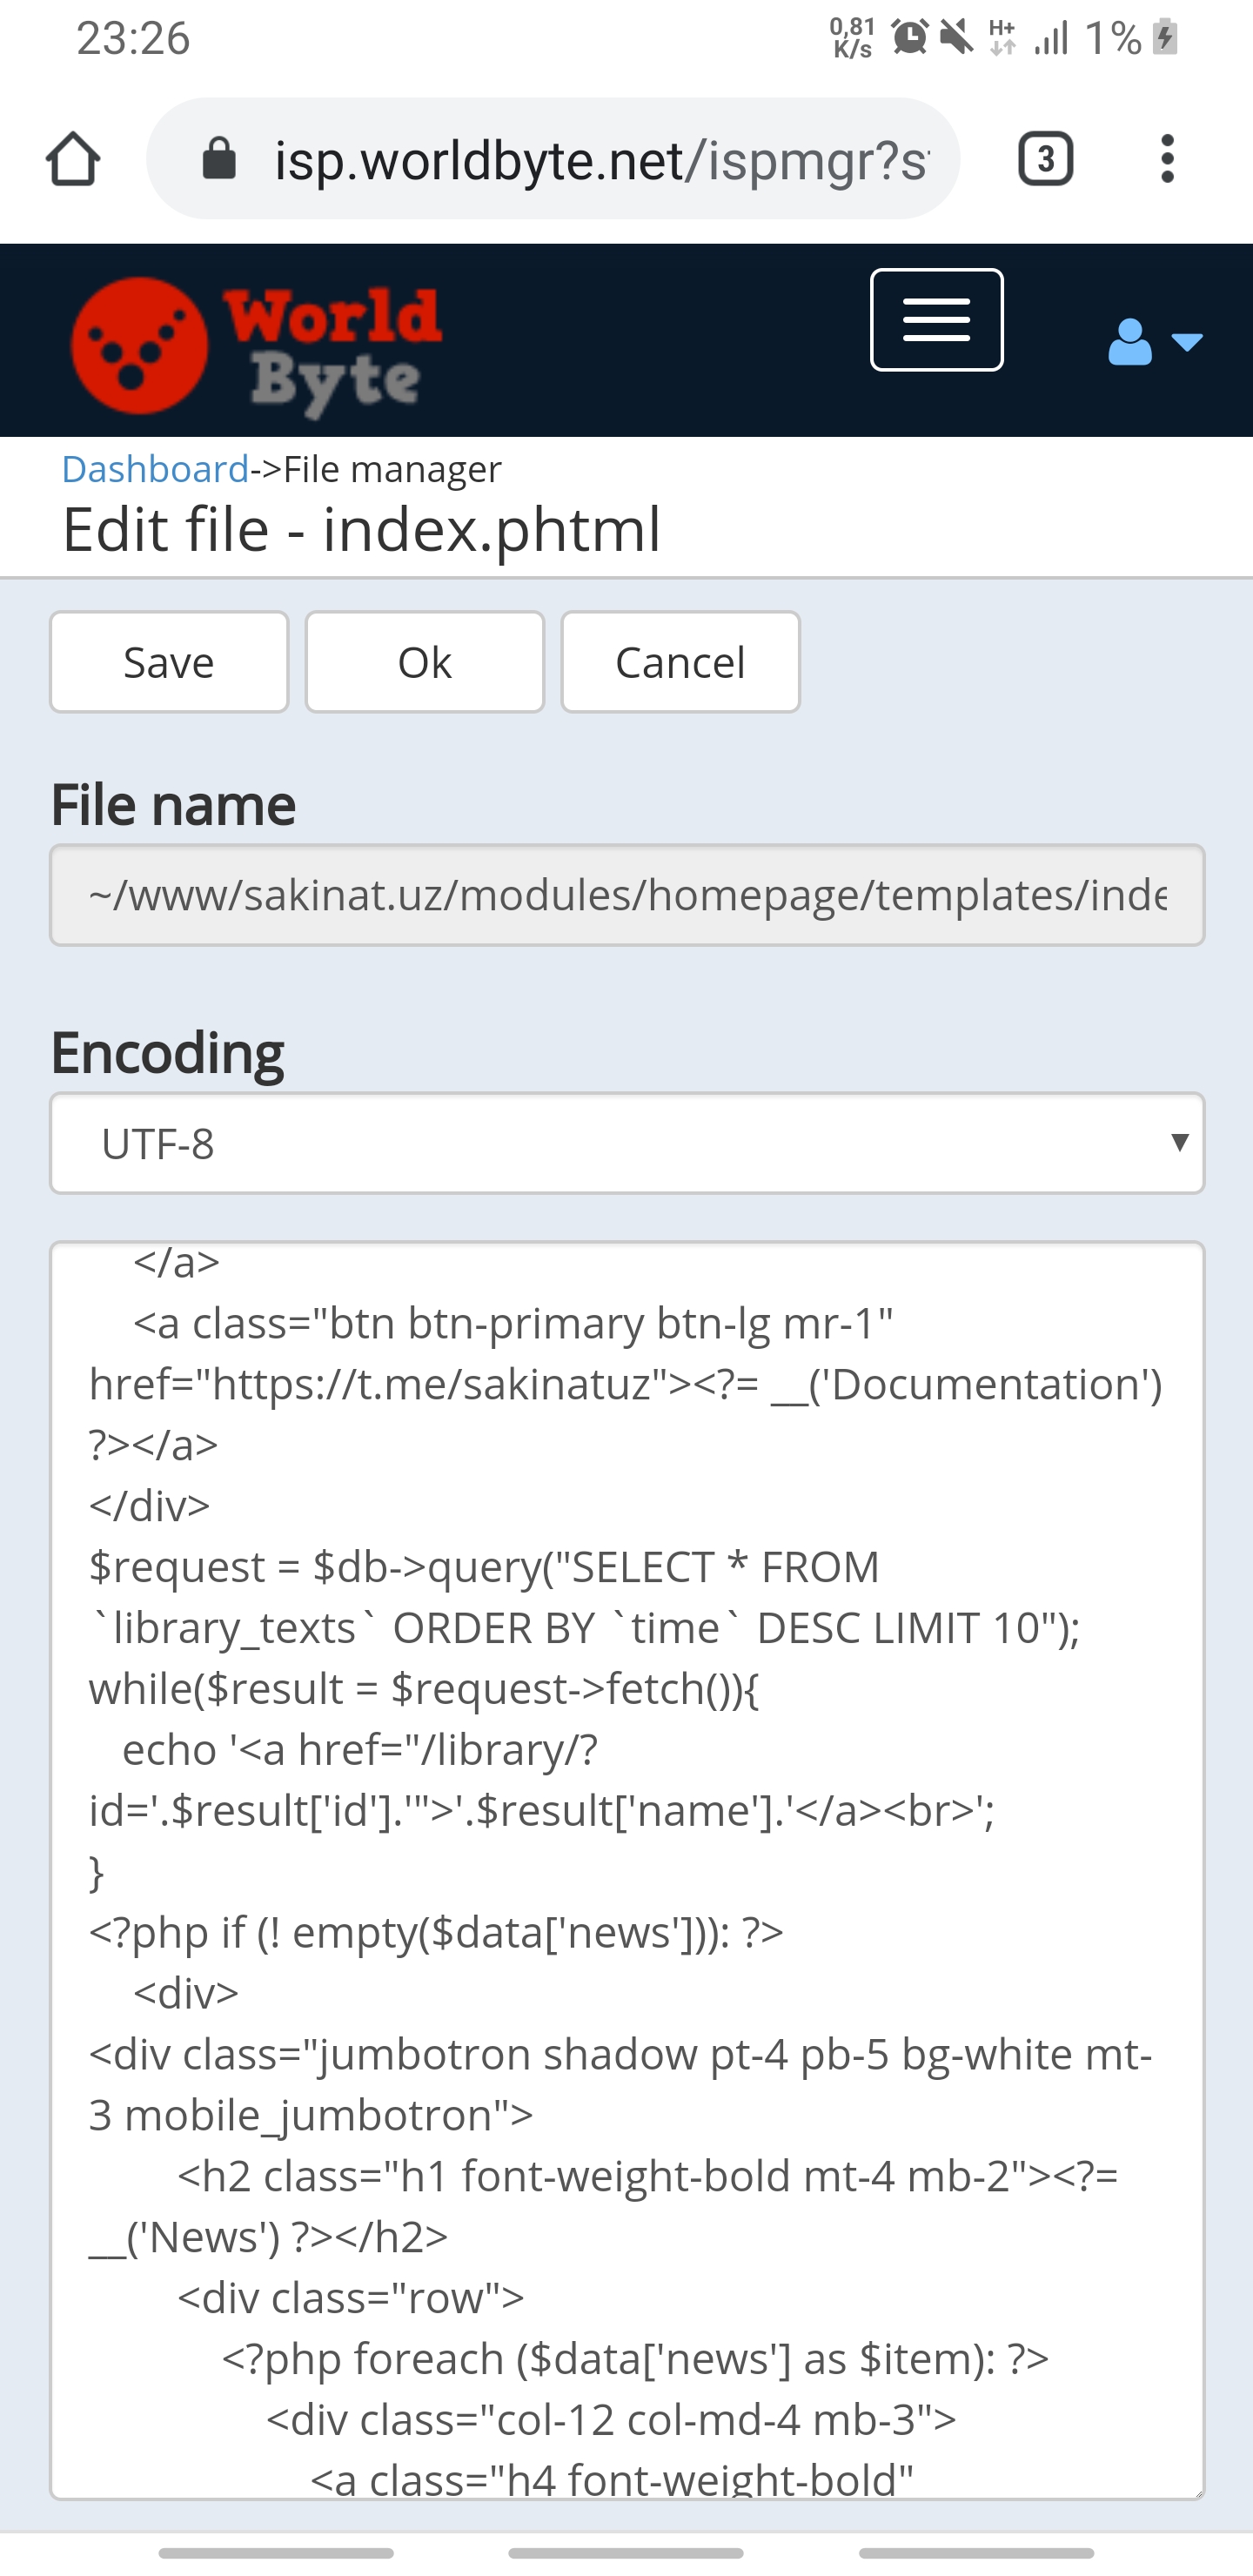
Task: Click the dropdown arrow of Encoding select
Action: pos(1180,1142)
